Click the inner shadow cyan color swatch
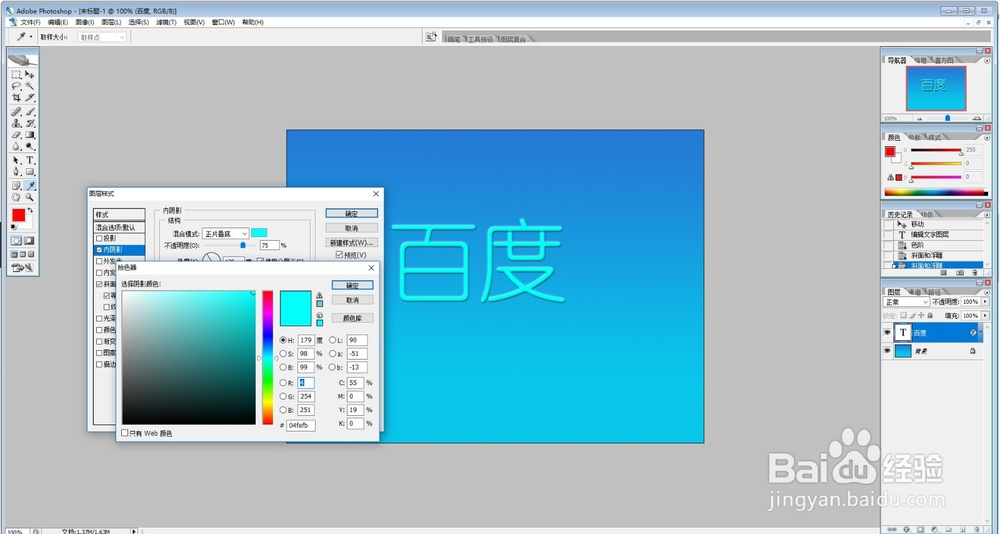 259,233
